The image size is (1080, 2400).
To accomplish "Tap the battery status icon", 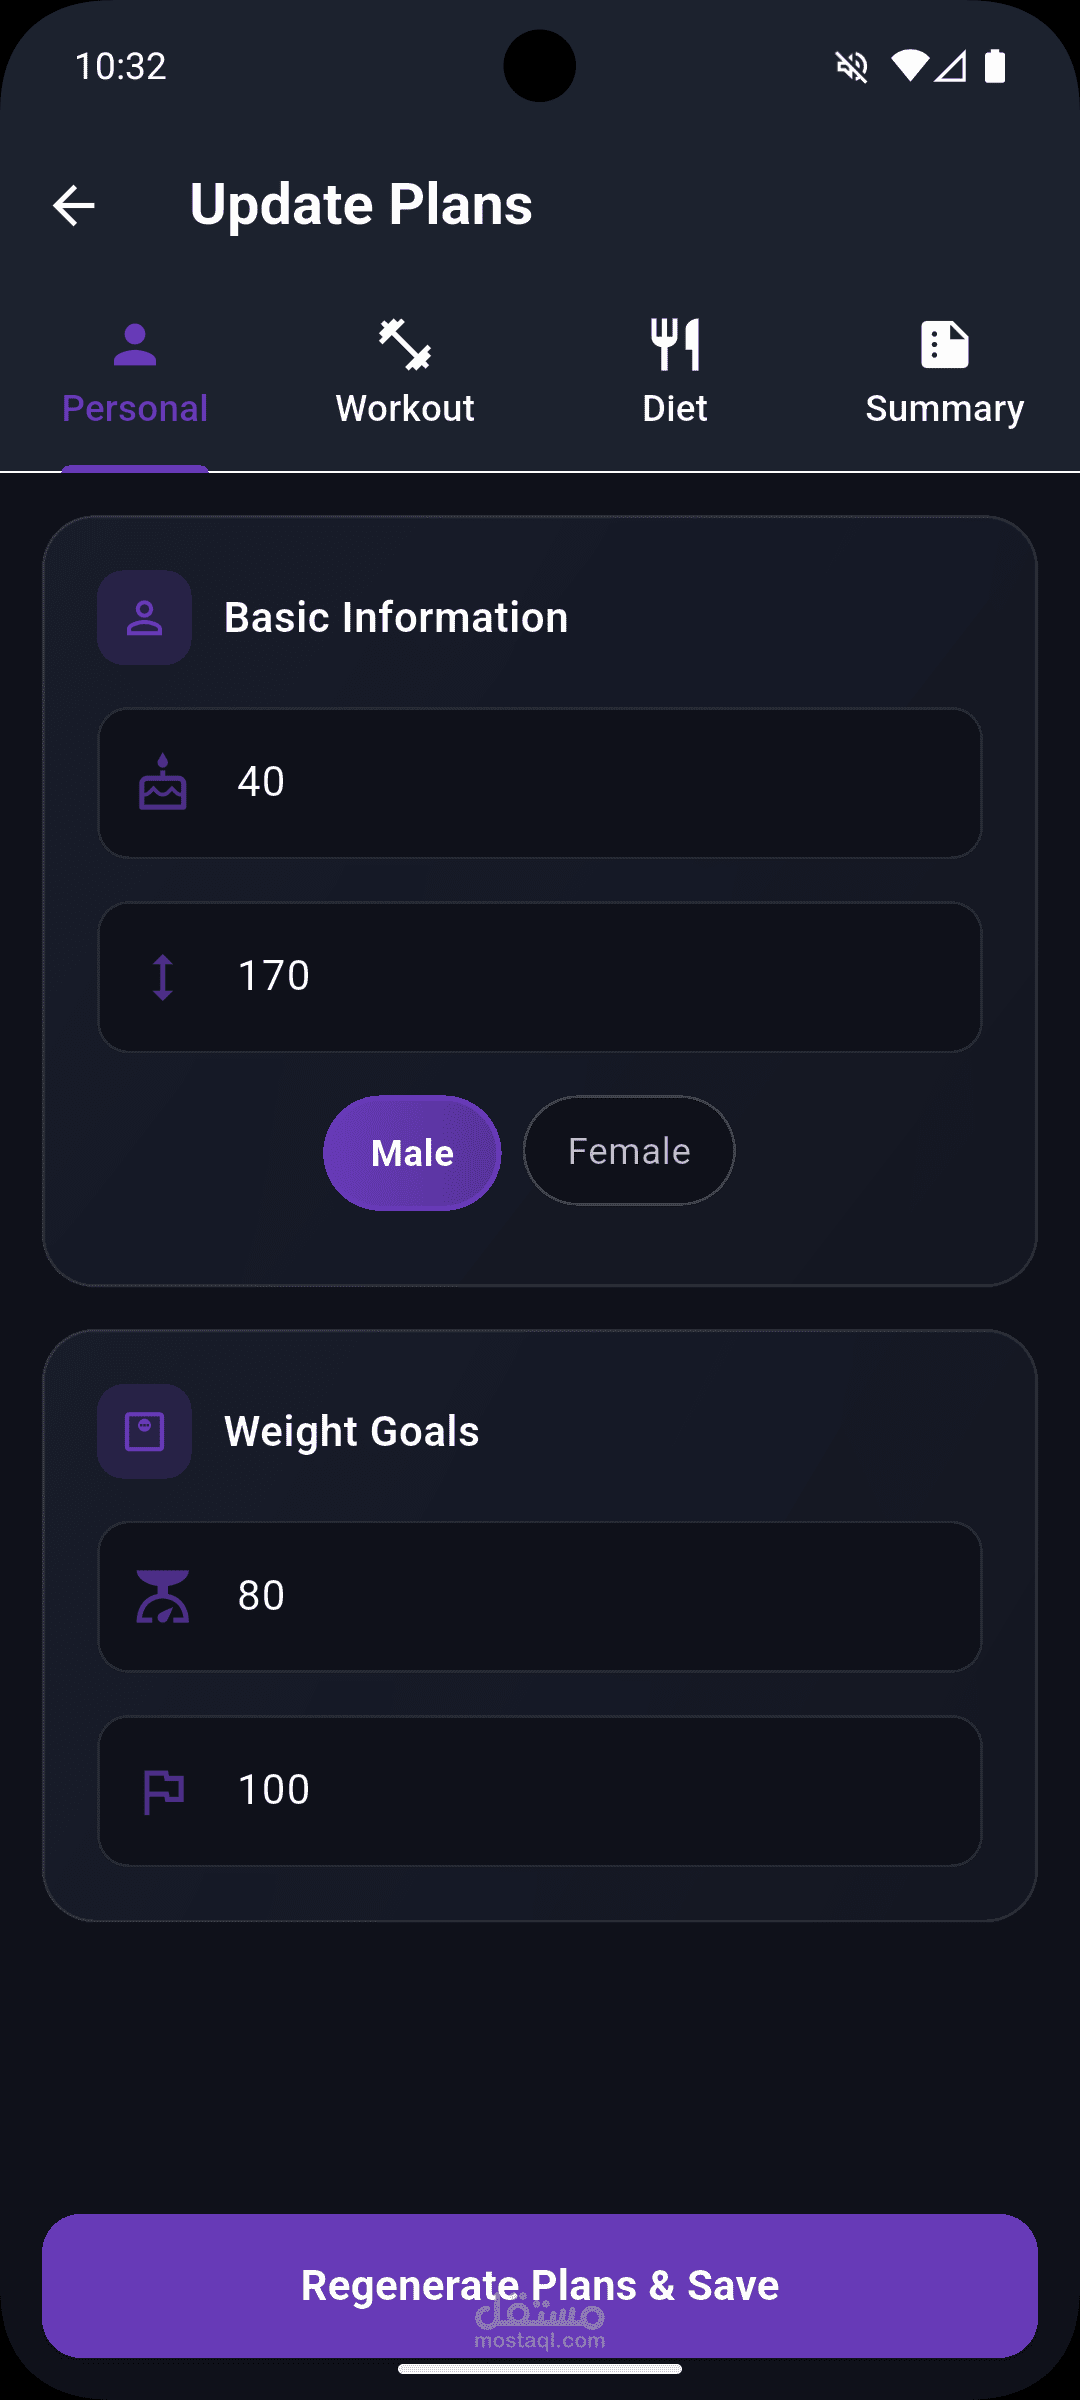I will pyautogui.click(x=995, y=66).
